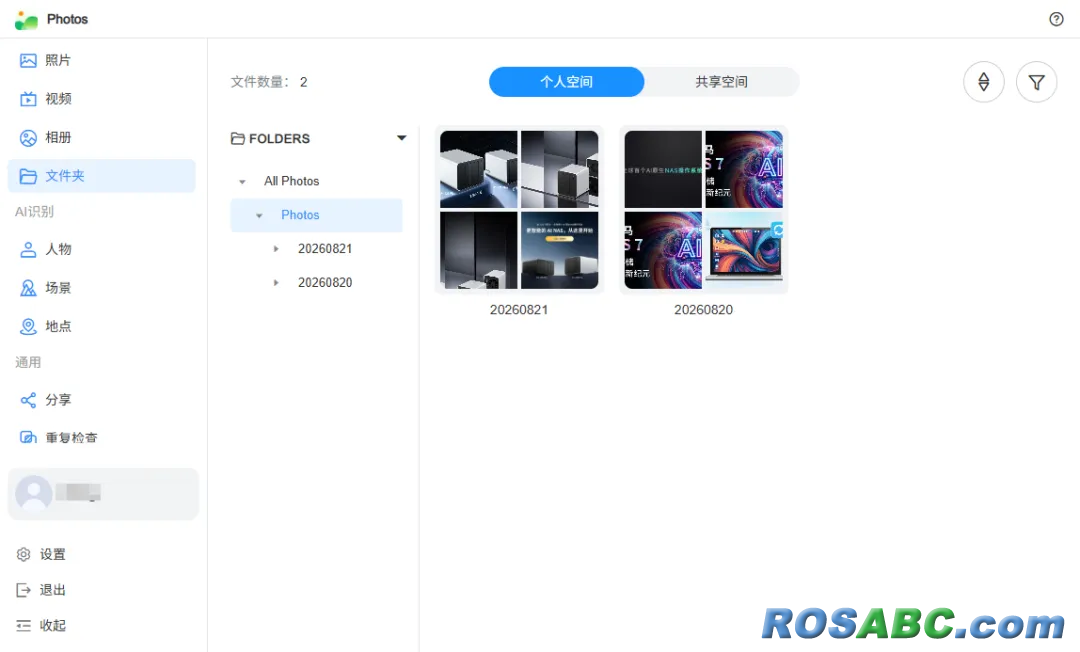Click the 人物 person icon
Viewport: 1080px width, 652px height.
point(28,249)
